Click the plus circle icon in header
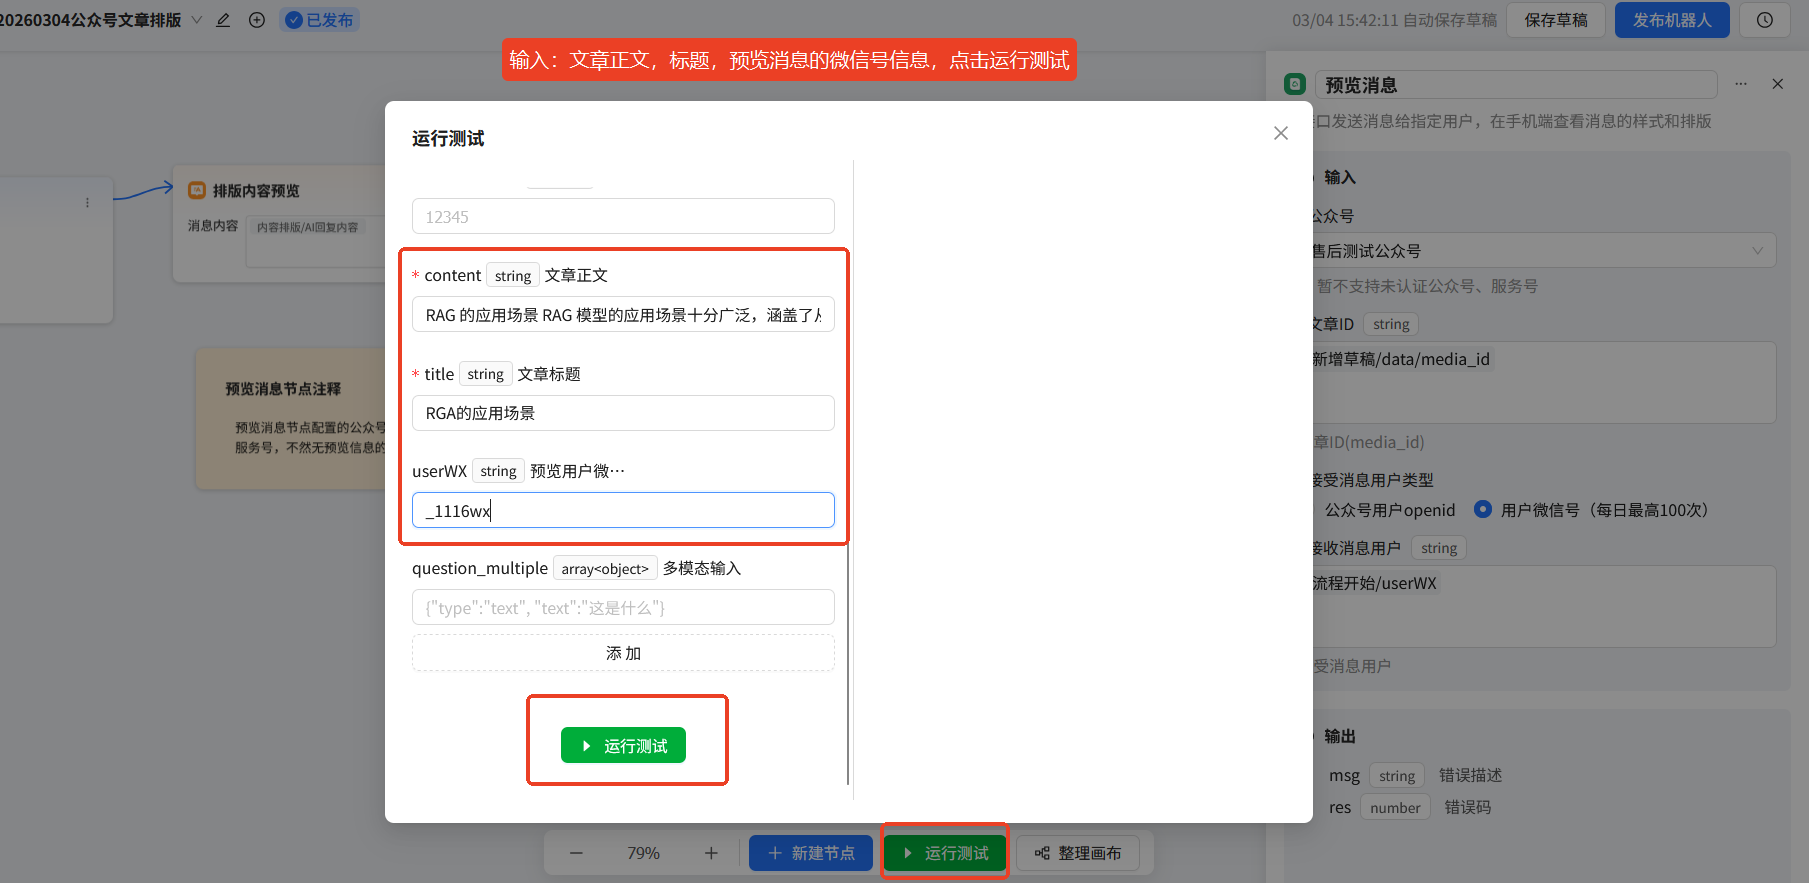The width and height of the screenshot is (1809, 883). pyautogui.click(x=257, y=20)
